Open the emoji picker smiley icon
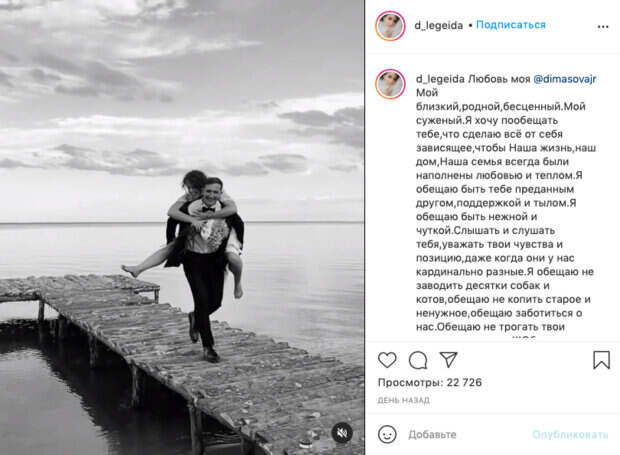The height and width of the screenshot is (455, 620). coord(387,434)
